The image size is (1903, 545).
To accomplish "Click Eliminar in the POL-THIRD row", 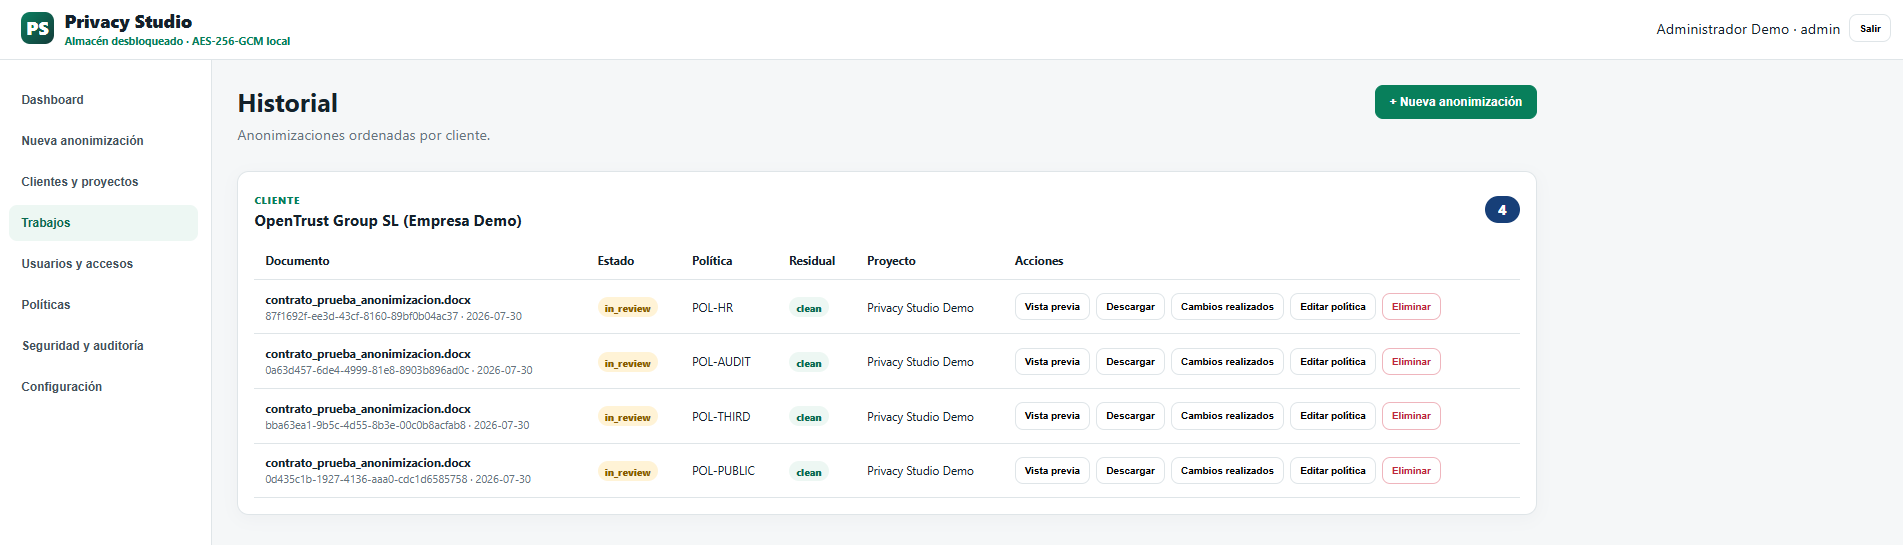I will pos(1411,416).
